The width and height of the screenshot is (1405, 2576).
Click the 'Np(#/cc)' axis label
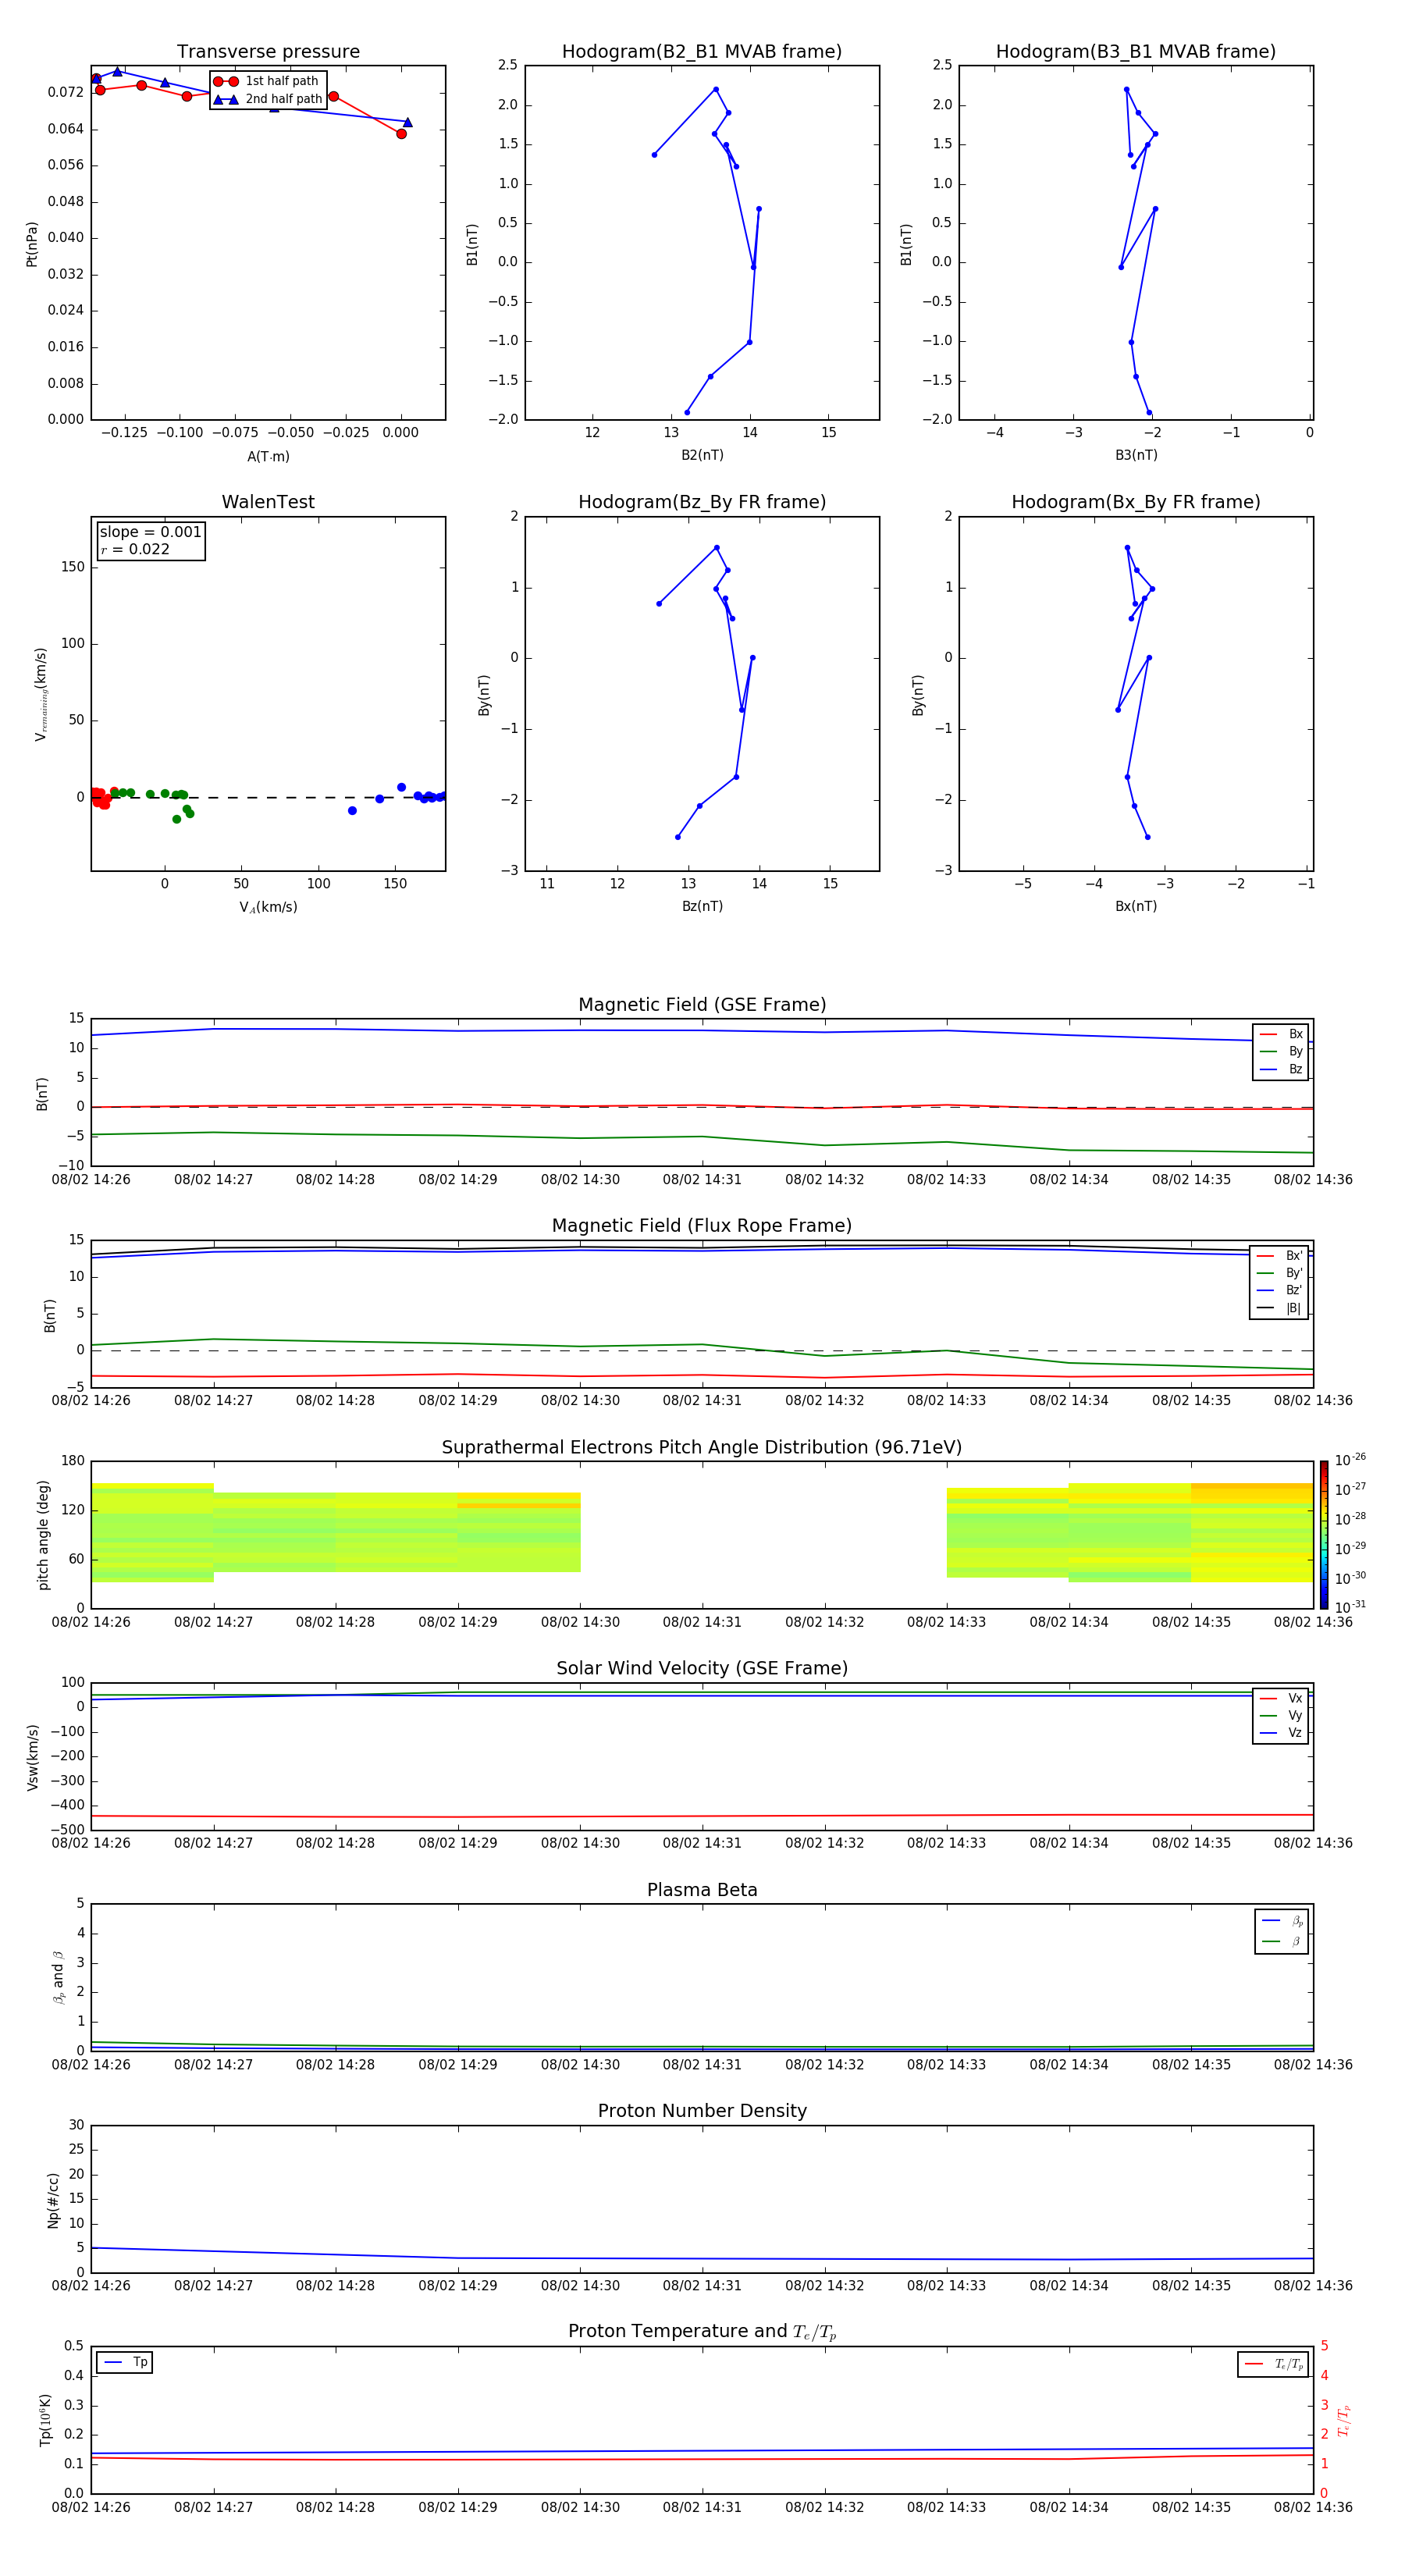coord(53,2199)
